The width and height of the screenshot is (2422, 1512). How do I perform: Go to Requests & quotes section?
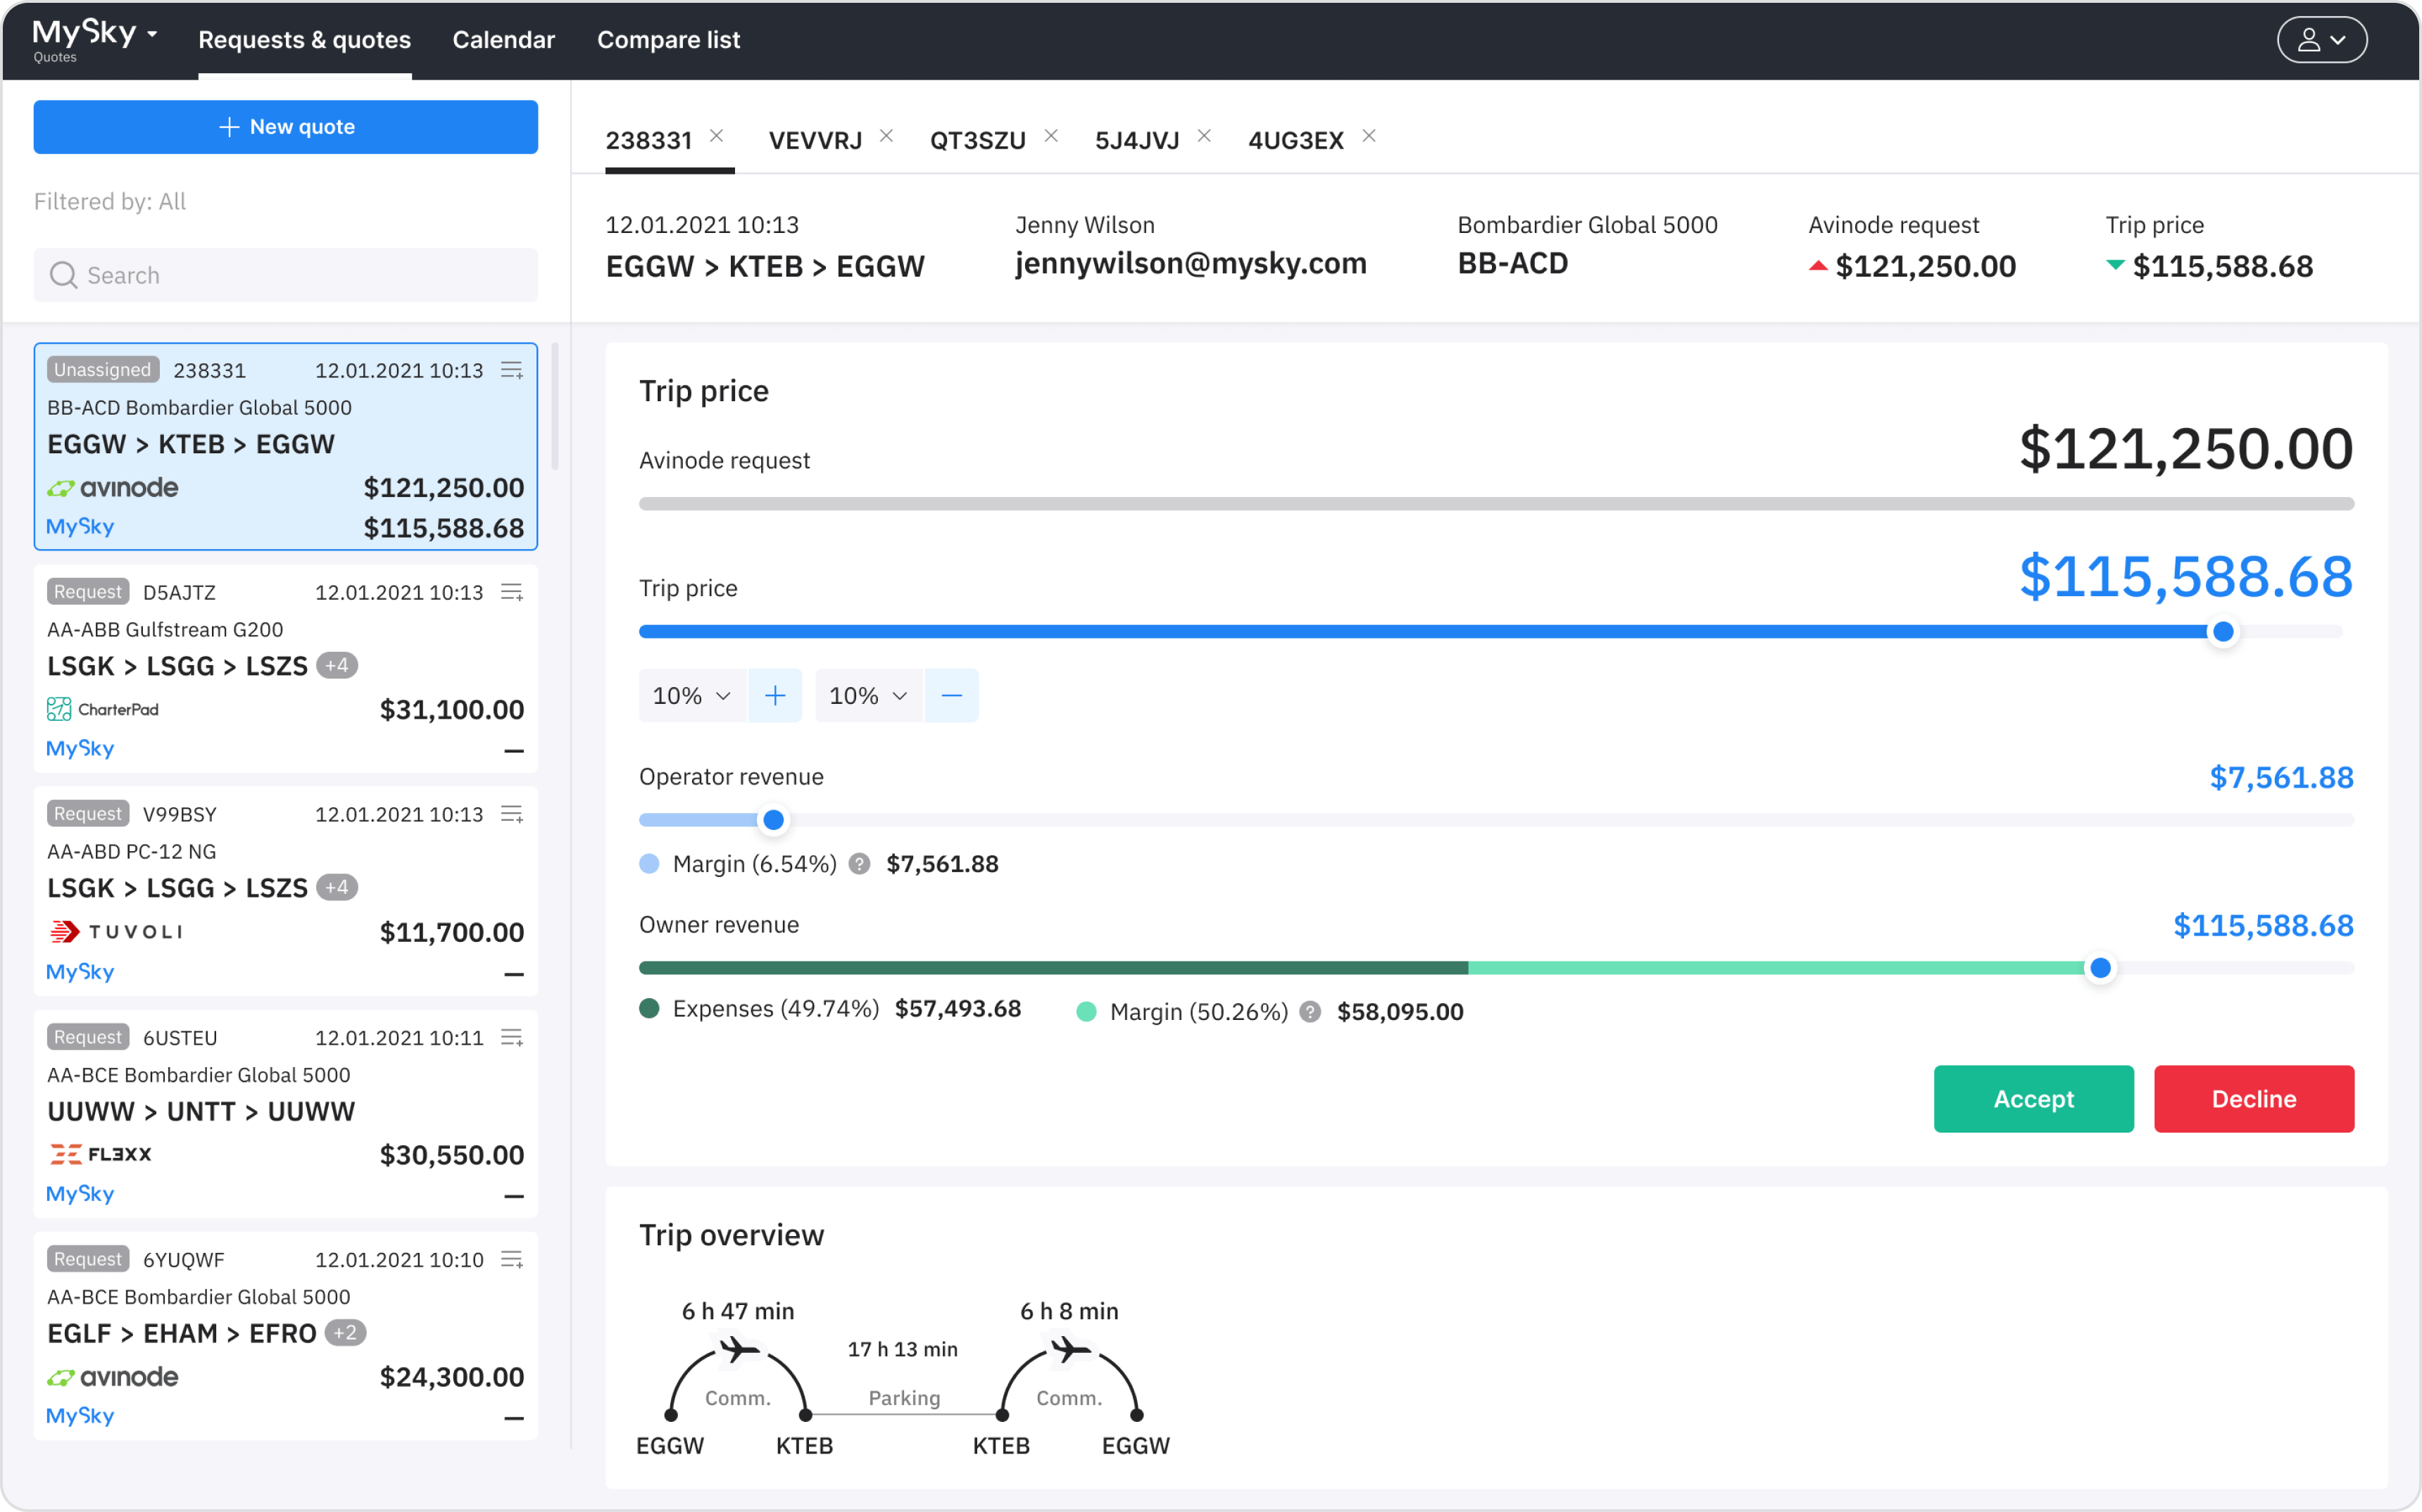305,40
